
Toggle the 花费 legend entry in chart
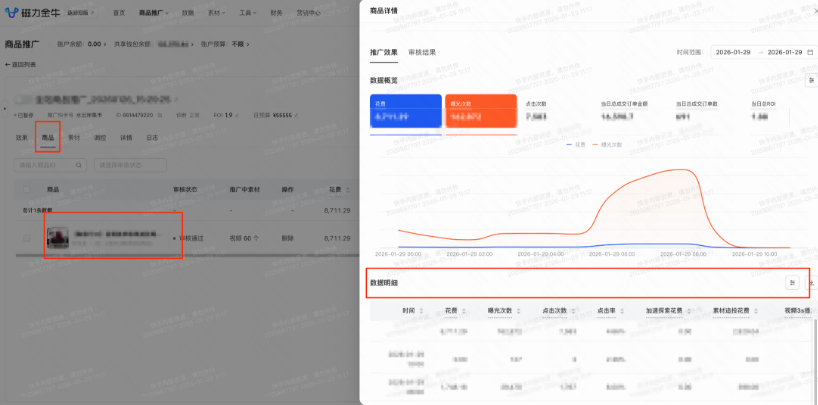[575, 145]
